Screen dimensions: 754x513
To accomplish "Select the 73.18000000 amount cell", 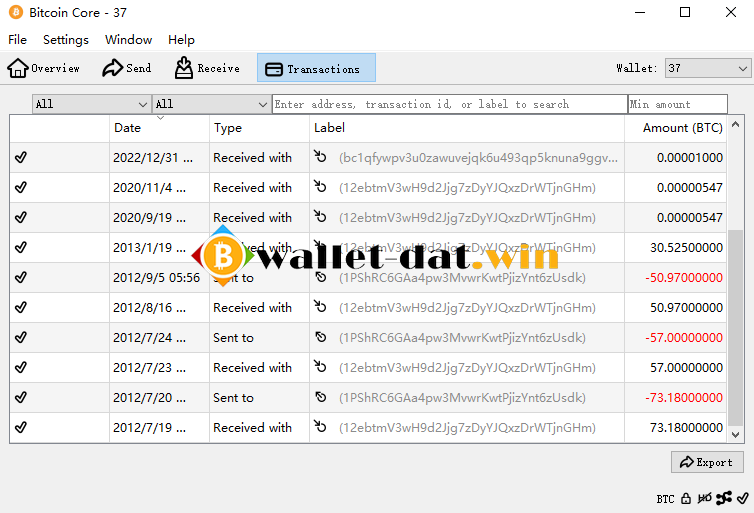I will (676, 428).
